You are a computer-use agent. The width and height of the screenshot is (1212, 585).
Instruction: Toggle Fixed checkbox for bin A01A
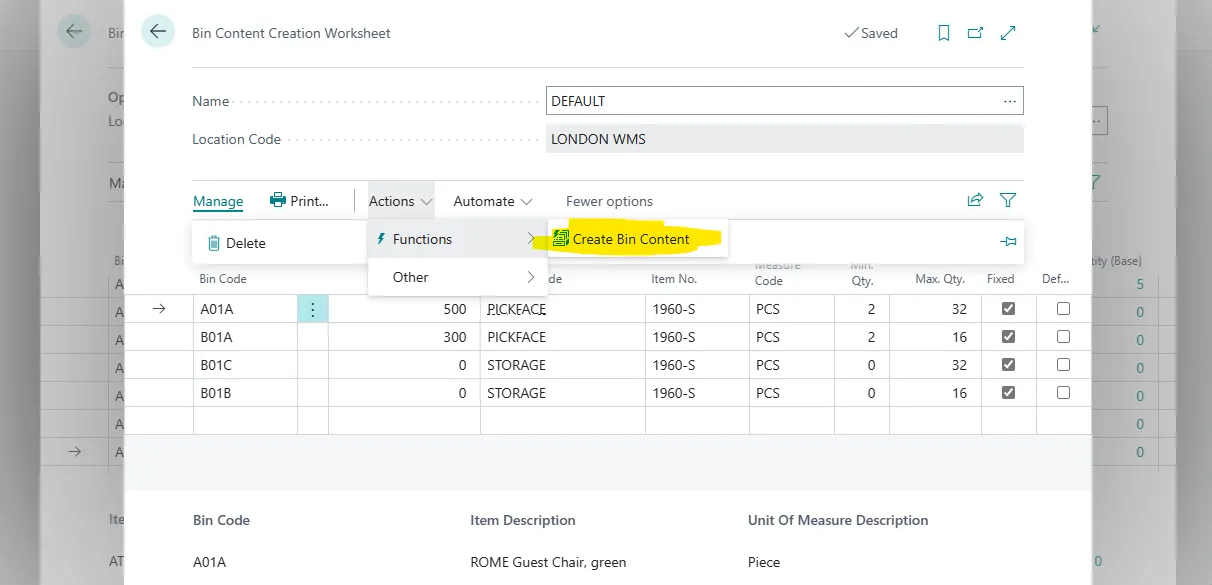(x=1008, y=309)
